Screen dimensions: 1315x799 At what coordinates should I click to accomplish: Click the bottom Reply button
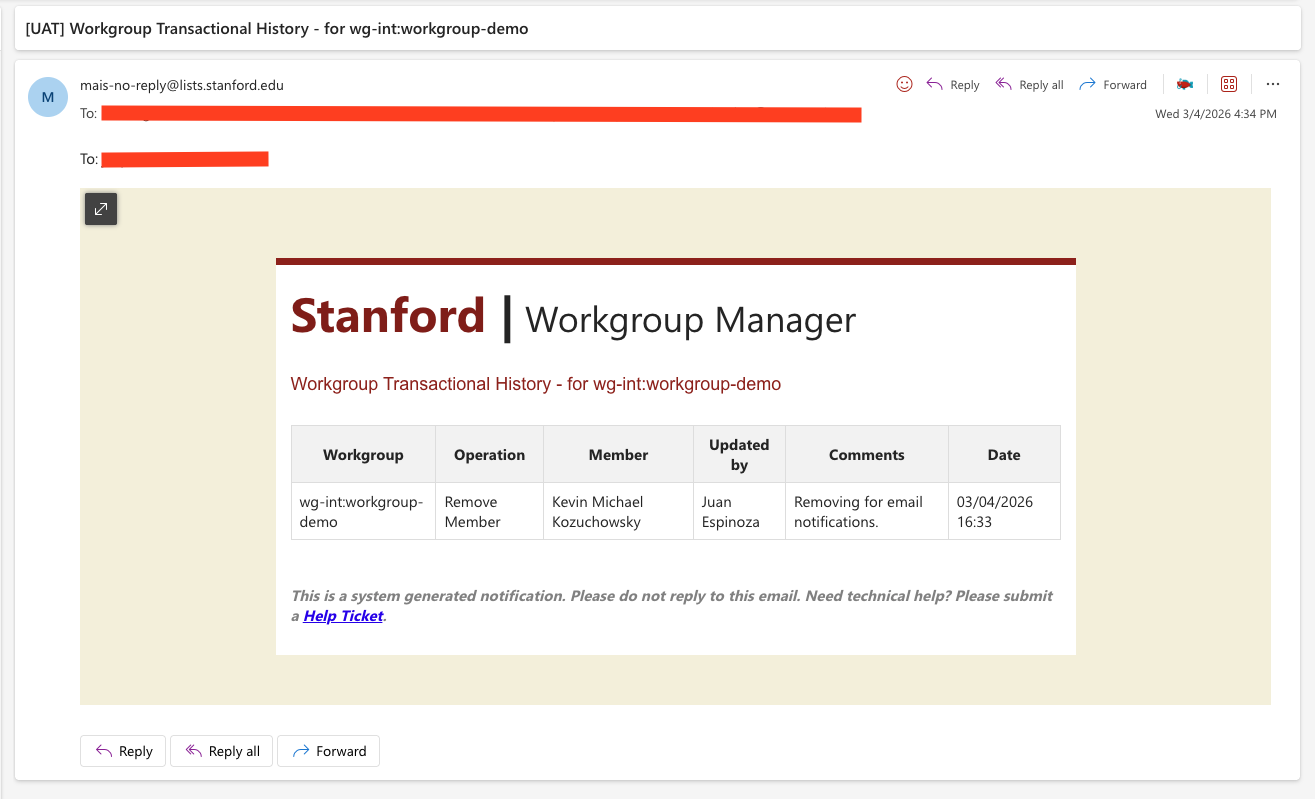[x=123, y=751]
